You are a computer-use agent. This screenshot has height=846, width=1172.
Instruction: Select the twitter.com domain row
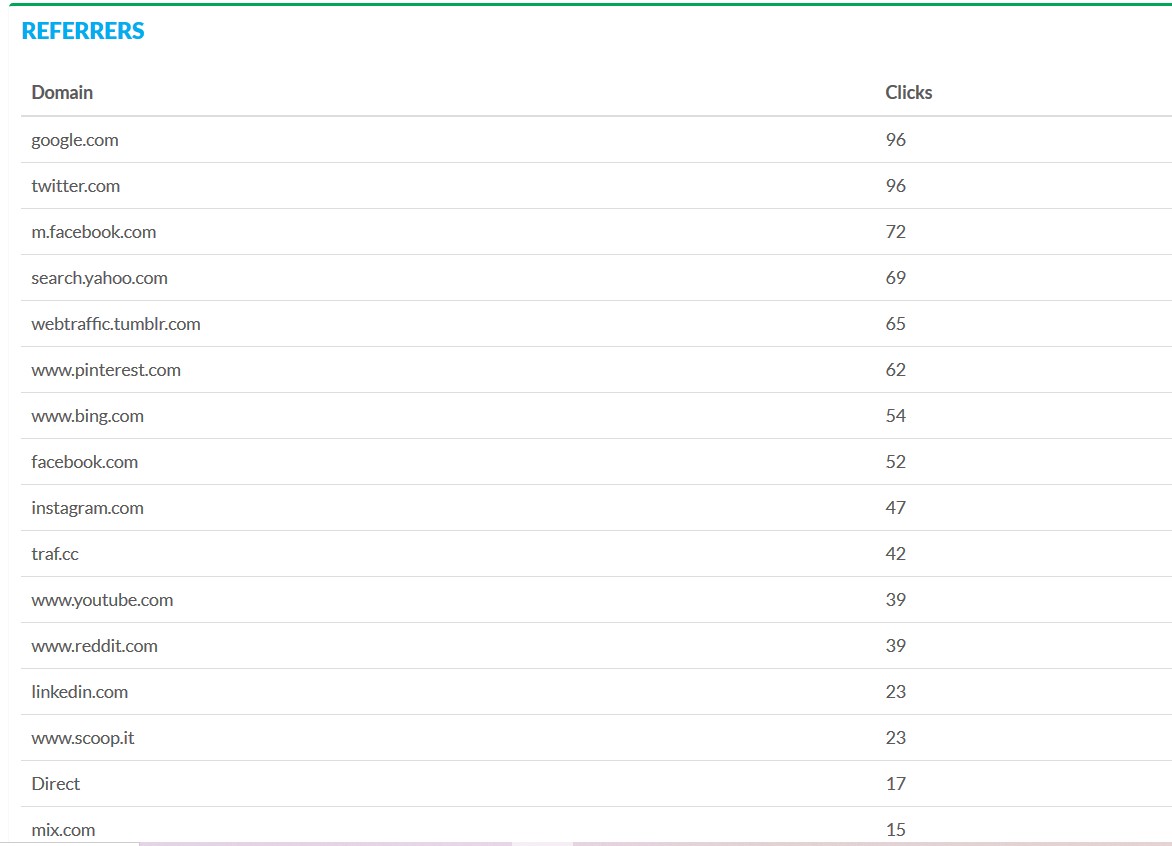76,186
